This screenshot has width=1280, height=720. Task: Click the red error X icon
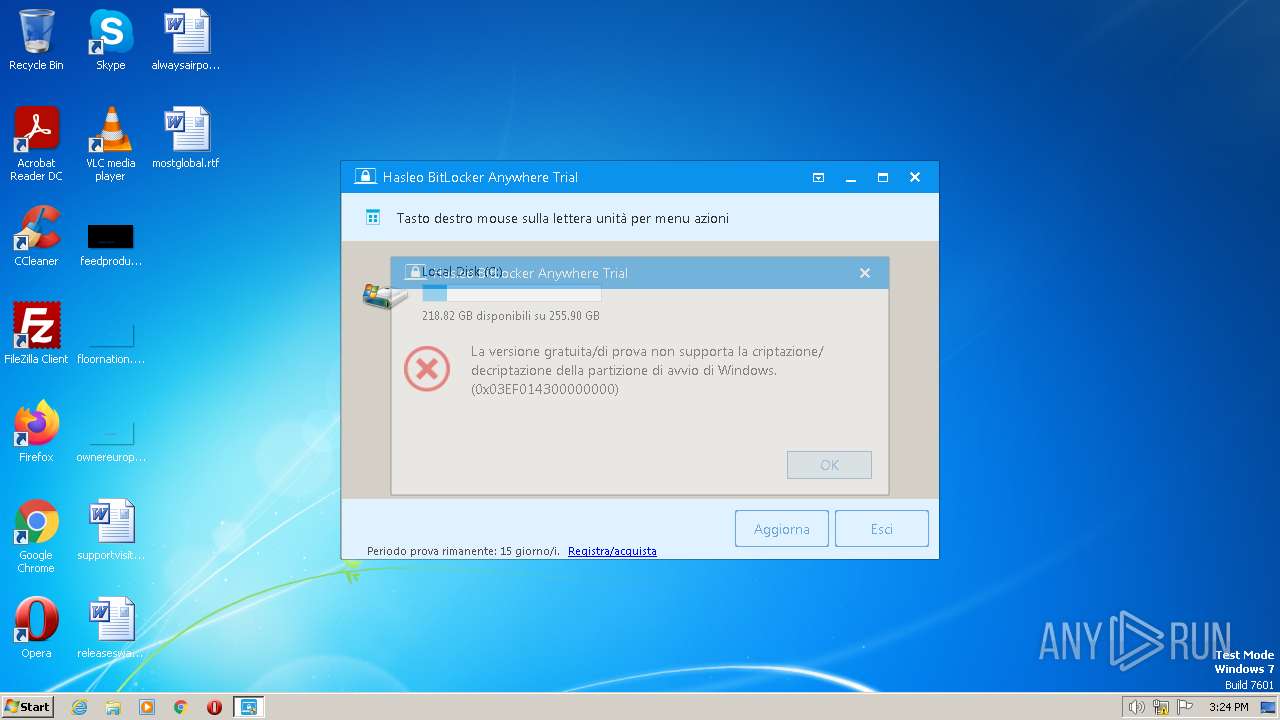coord(427,369)
